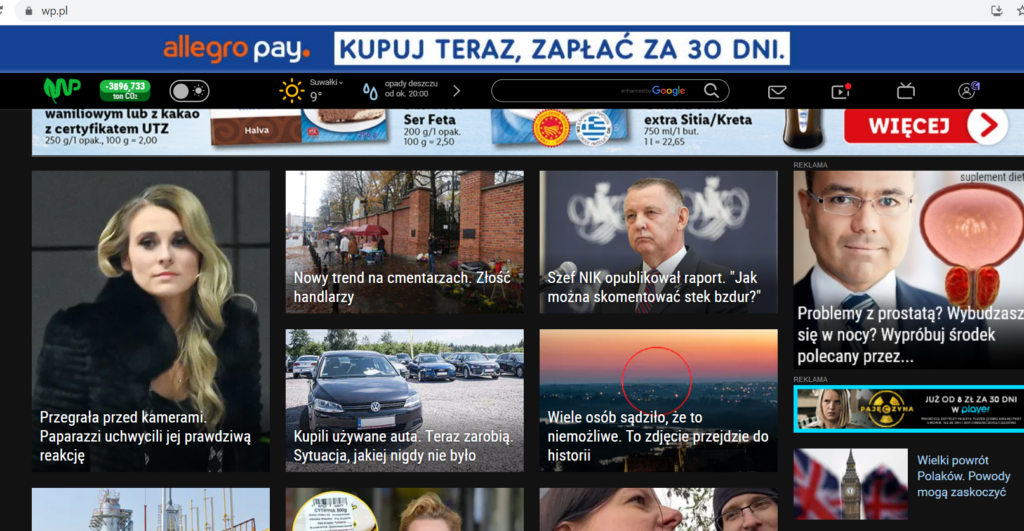Open article Wiele osób sądziło, że to niemożliwe

[x=658, y=400]
